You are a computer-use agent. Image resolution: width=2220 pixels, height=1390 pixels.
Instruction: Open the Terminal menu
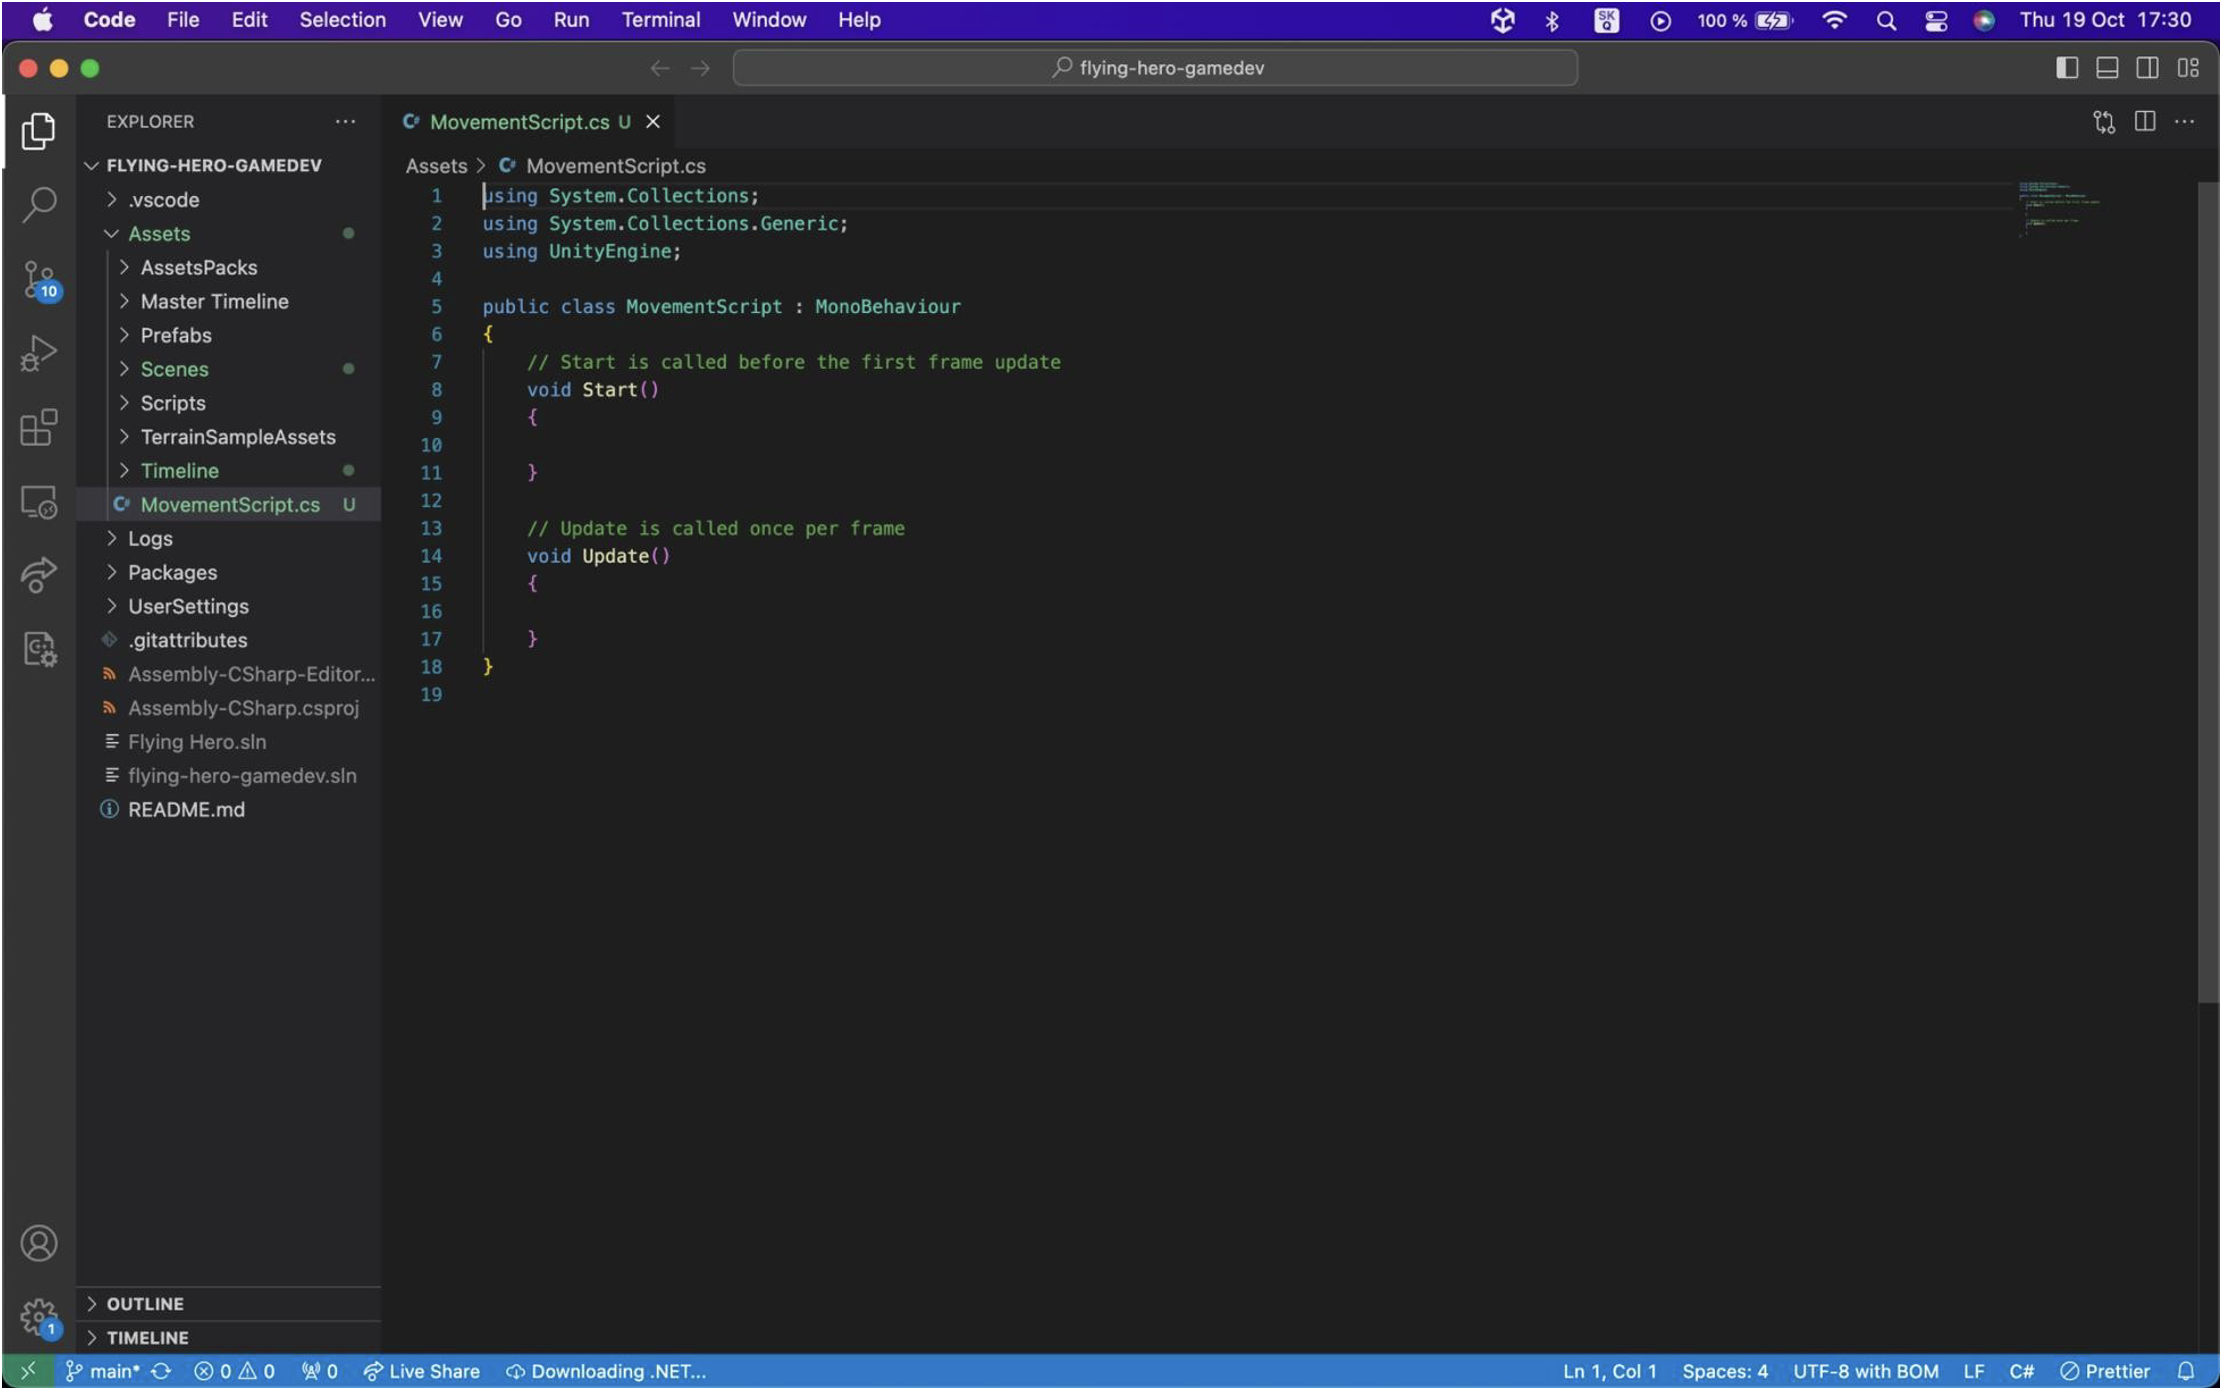[661, 20]
